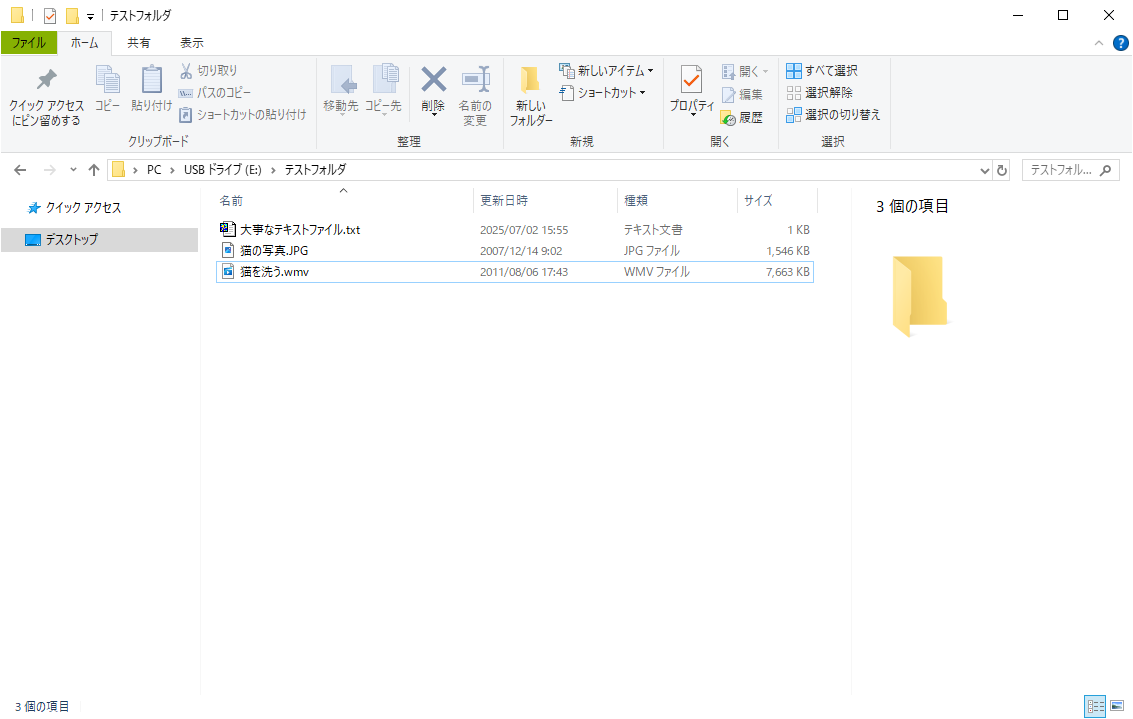The width and height of the screenshot is (1133, 719).
Task: Switch to the Home (ホーム) tab
Action: coord(85,43)
